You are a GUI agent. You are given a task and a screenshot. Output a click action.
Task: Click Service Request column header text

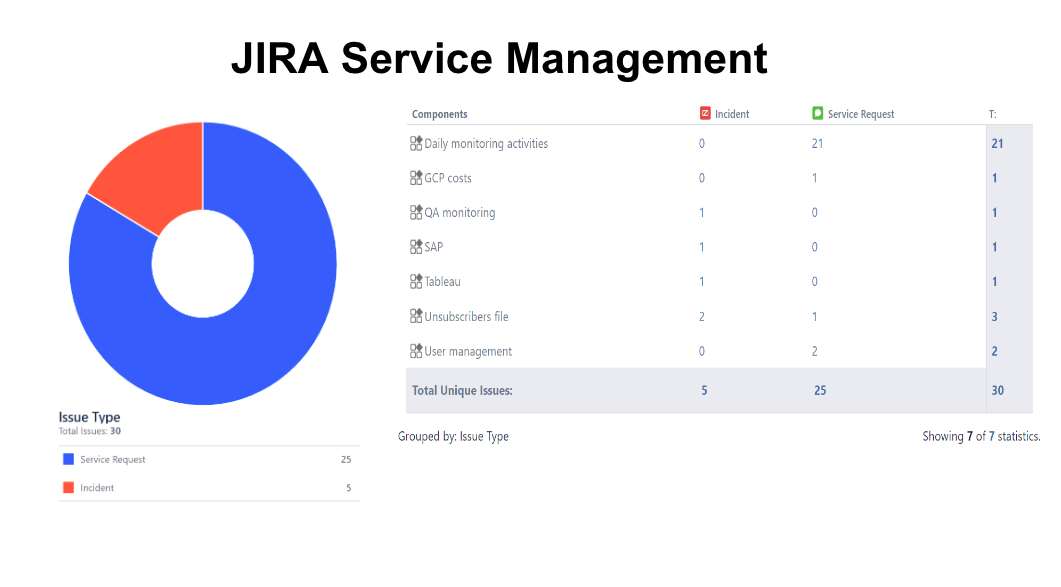(x=861, y=114)
